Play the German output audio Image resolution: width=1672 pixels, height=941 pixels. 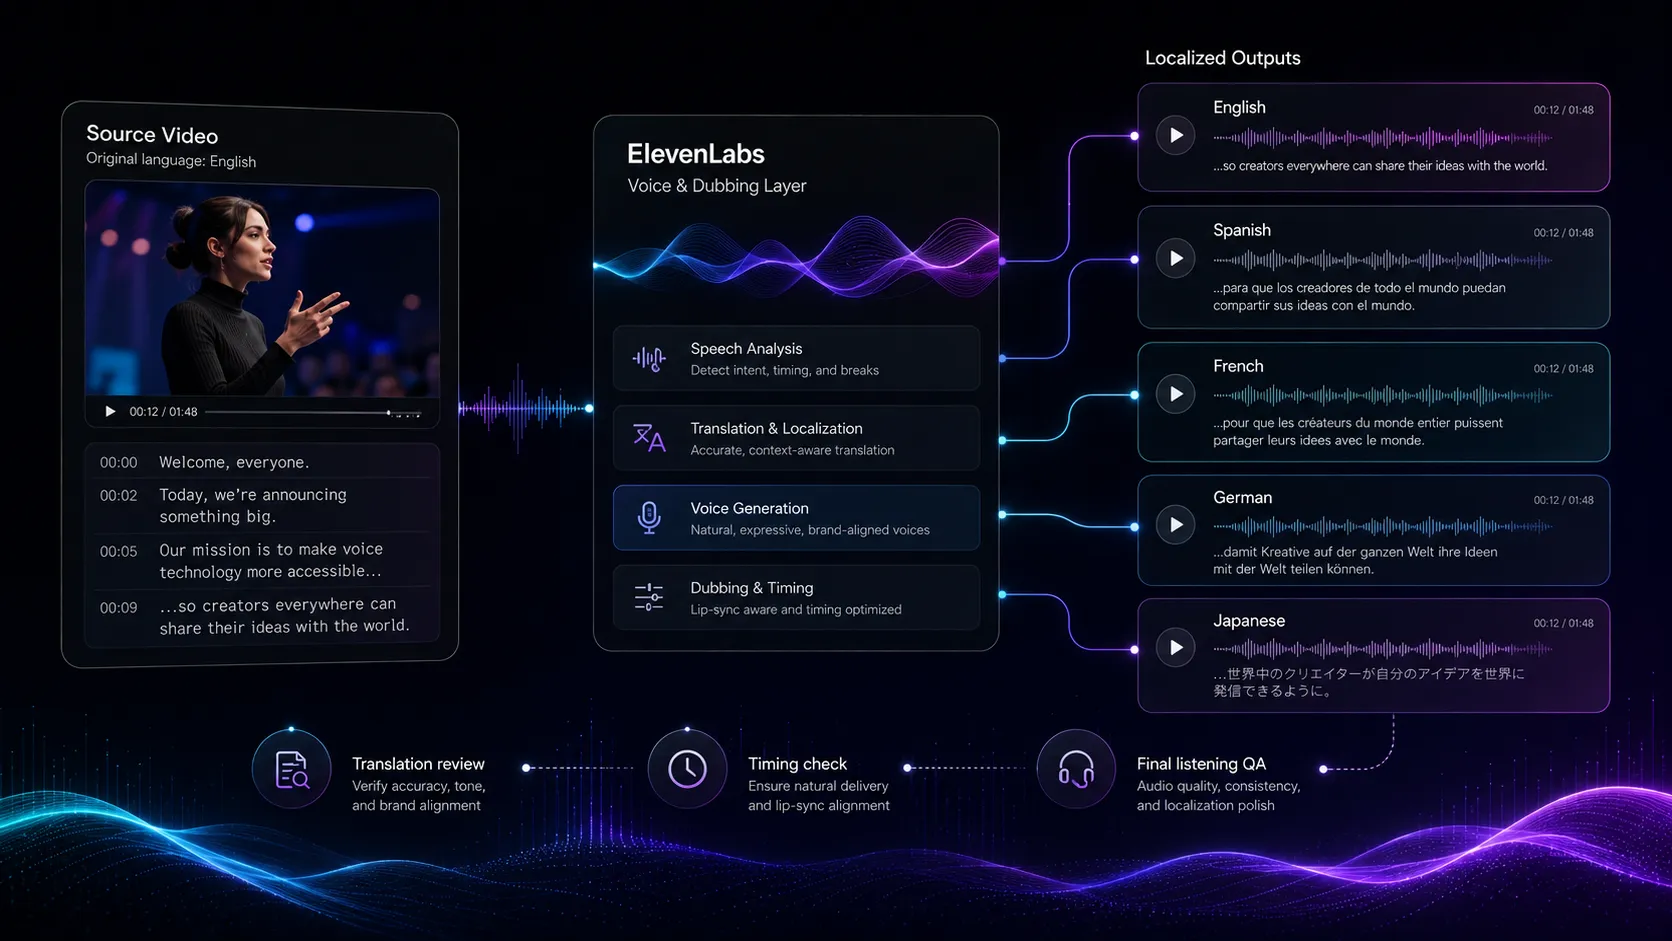pos(1176,525)
